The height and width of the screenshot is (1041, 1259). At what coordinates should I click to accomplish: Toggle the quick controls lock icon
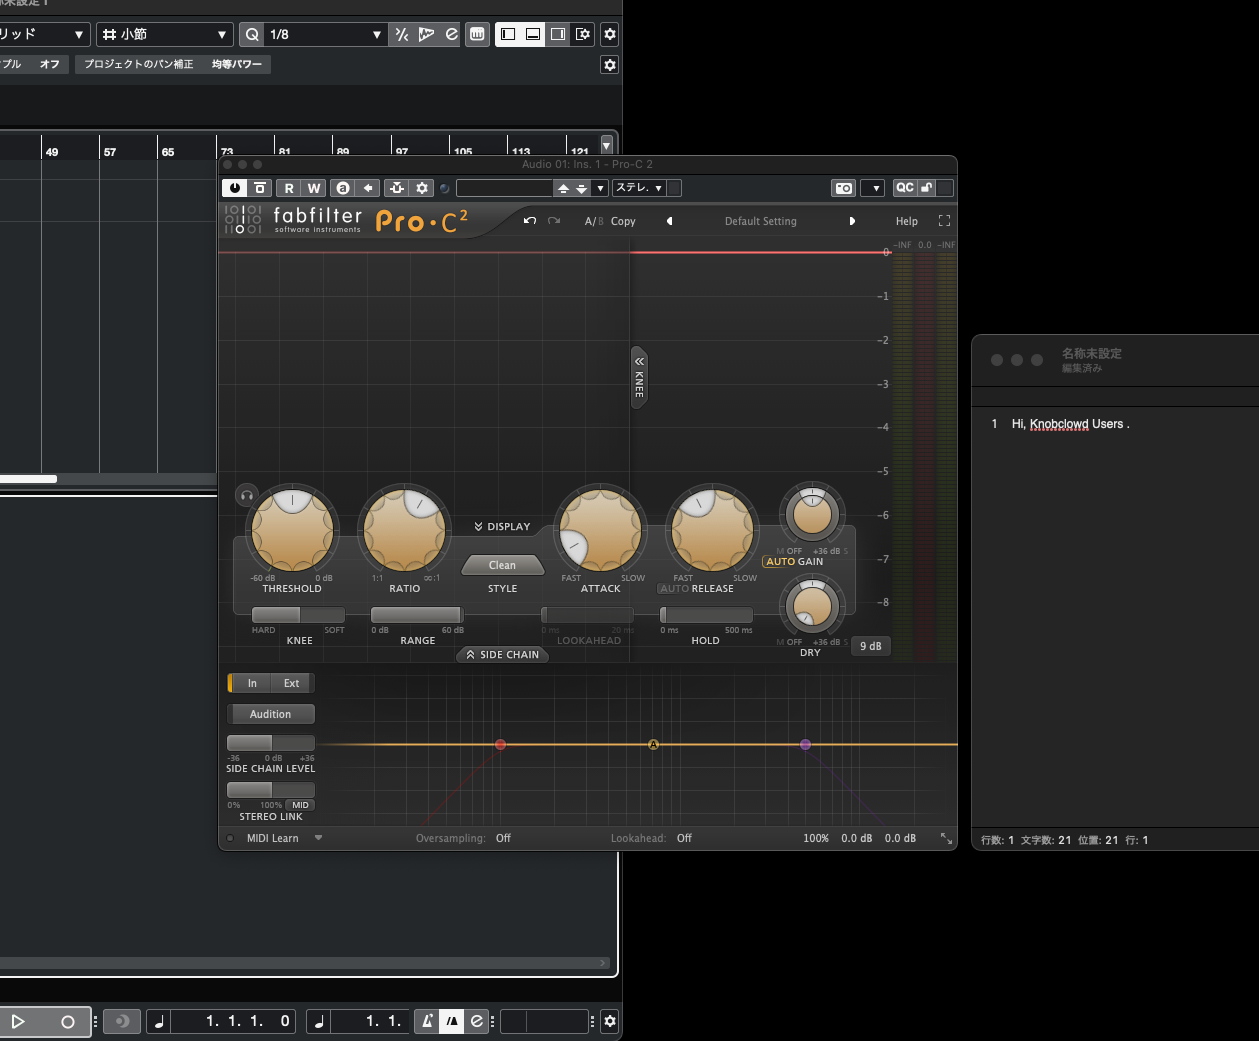pos(927,188)
